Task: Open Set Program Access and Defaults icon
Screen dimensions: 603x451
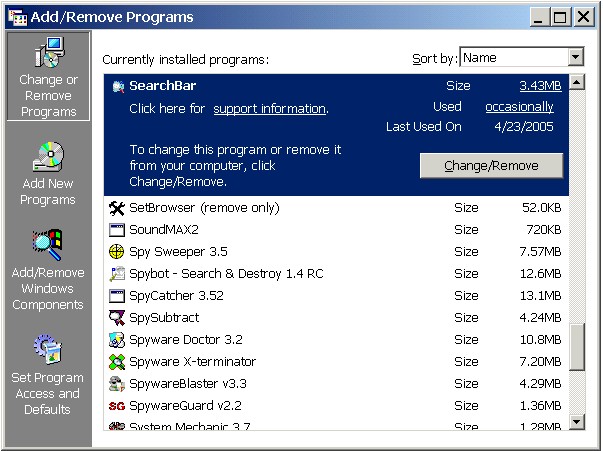Action: pyautogui.click(x=48, y=349)
